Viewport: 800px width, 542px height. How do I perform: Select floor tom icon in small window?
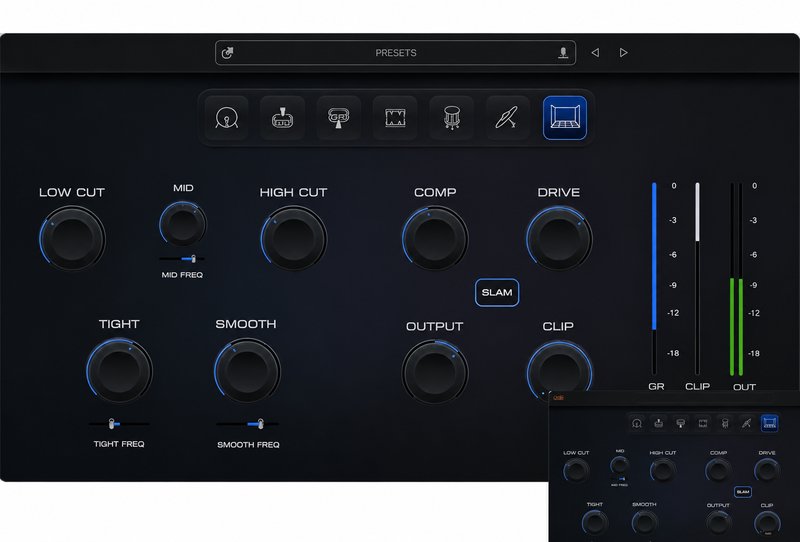point(725,423)
